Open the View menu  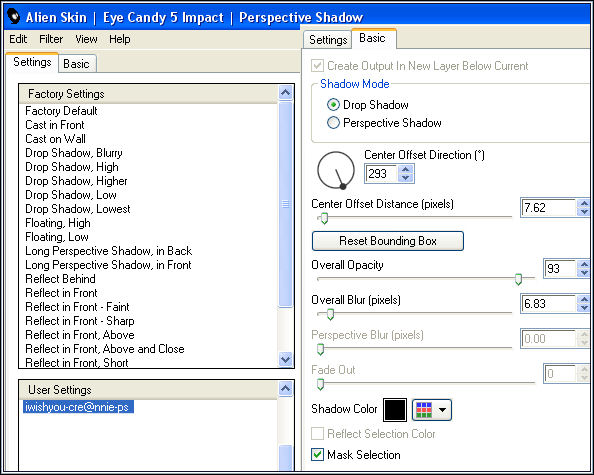click(x=86, y=39)
